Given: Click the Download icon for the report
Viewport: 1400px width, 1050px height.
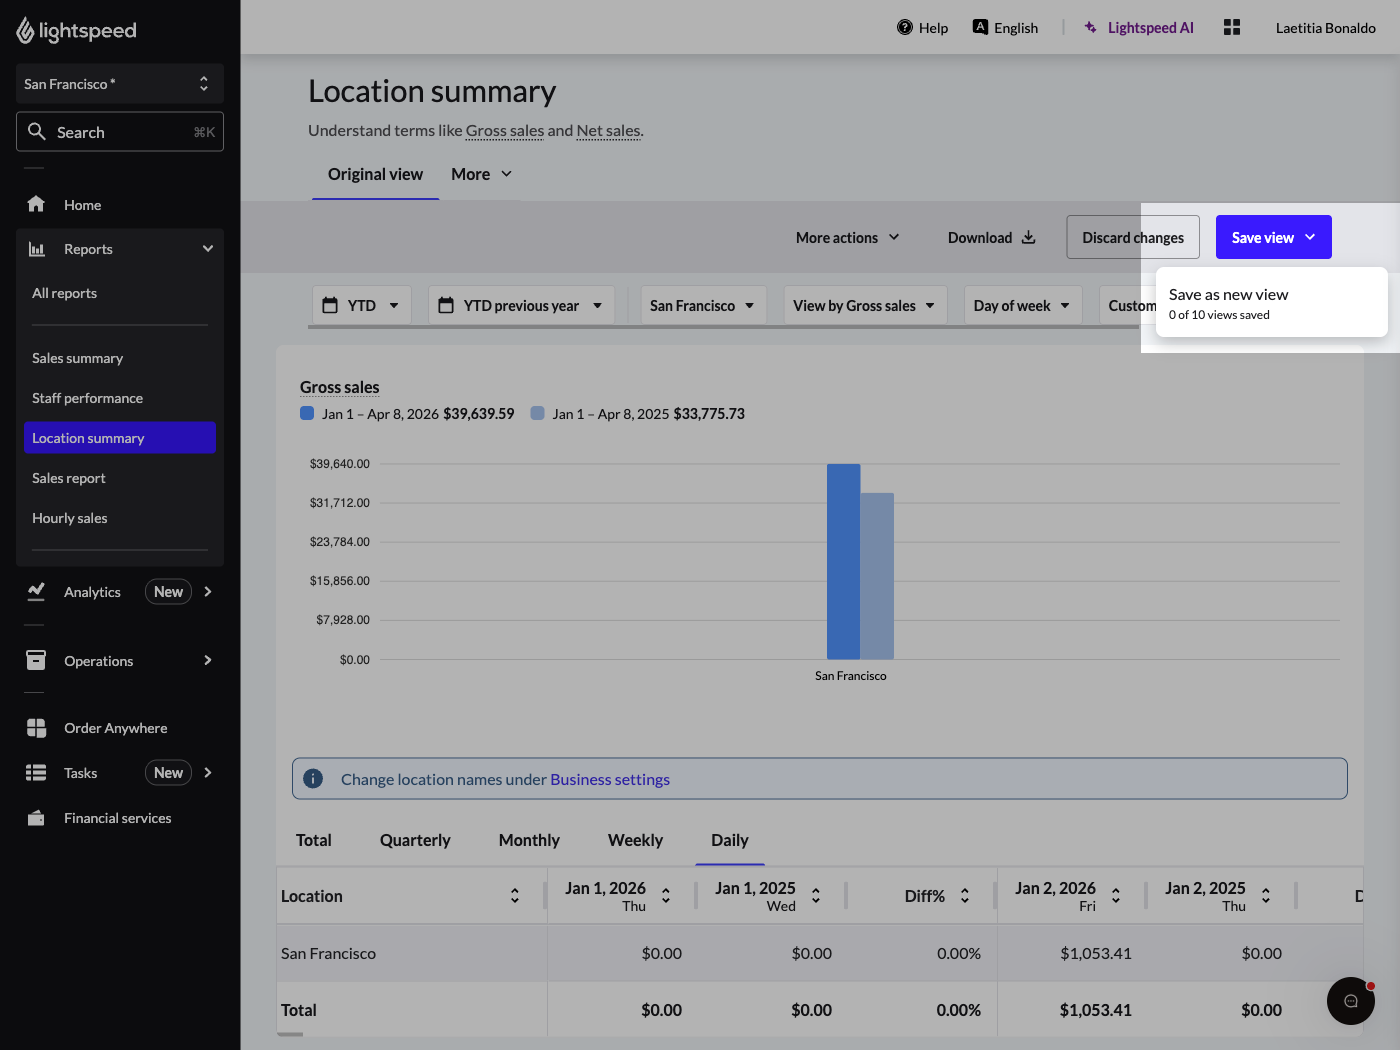Looking at the screenshot, I should 1029,237.
